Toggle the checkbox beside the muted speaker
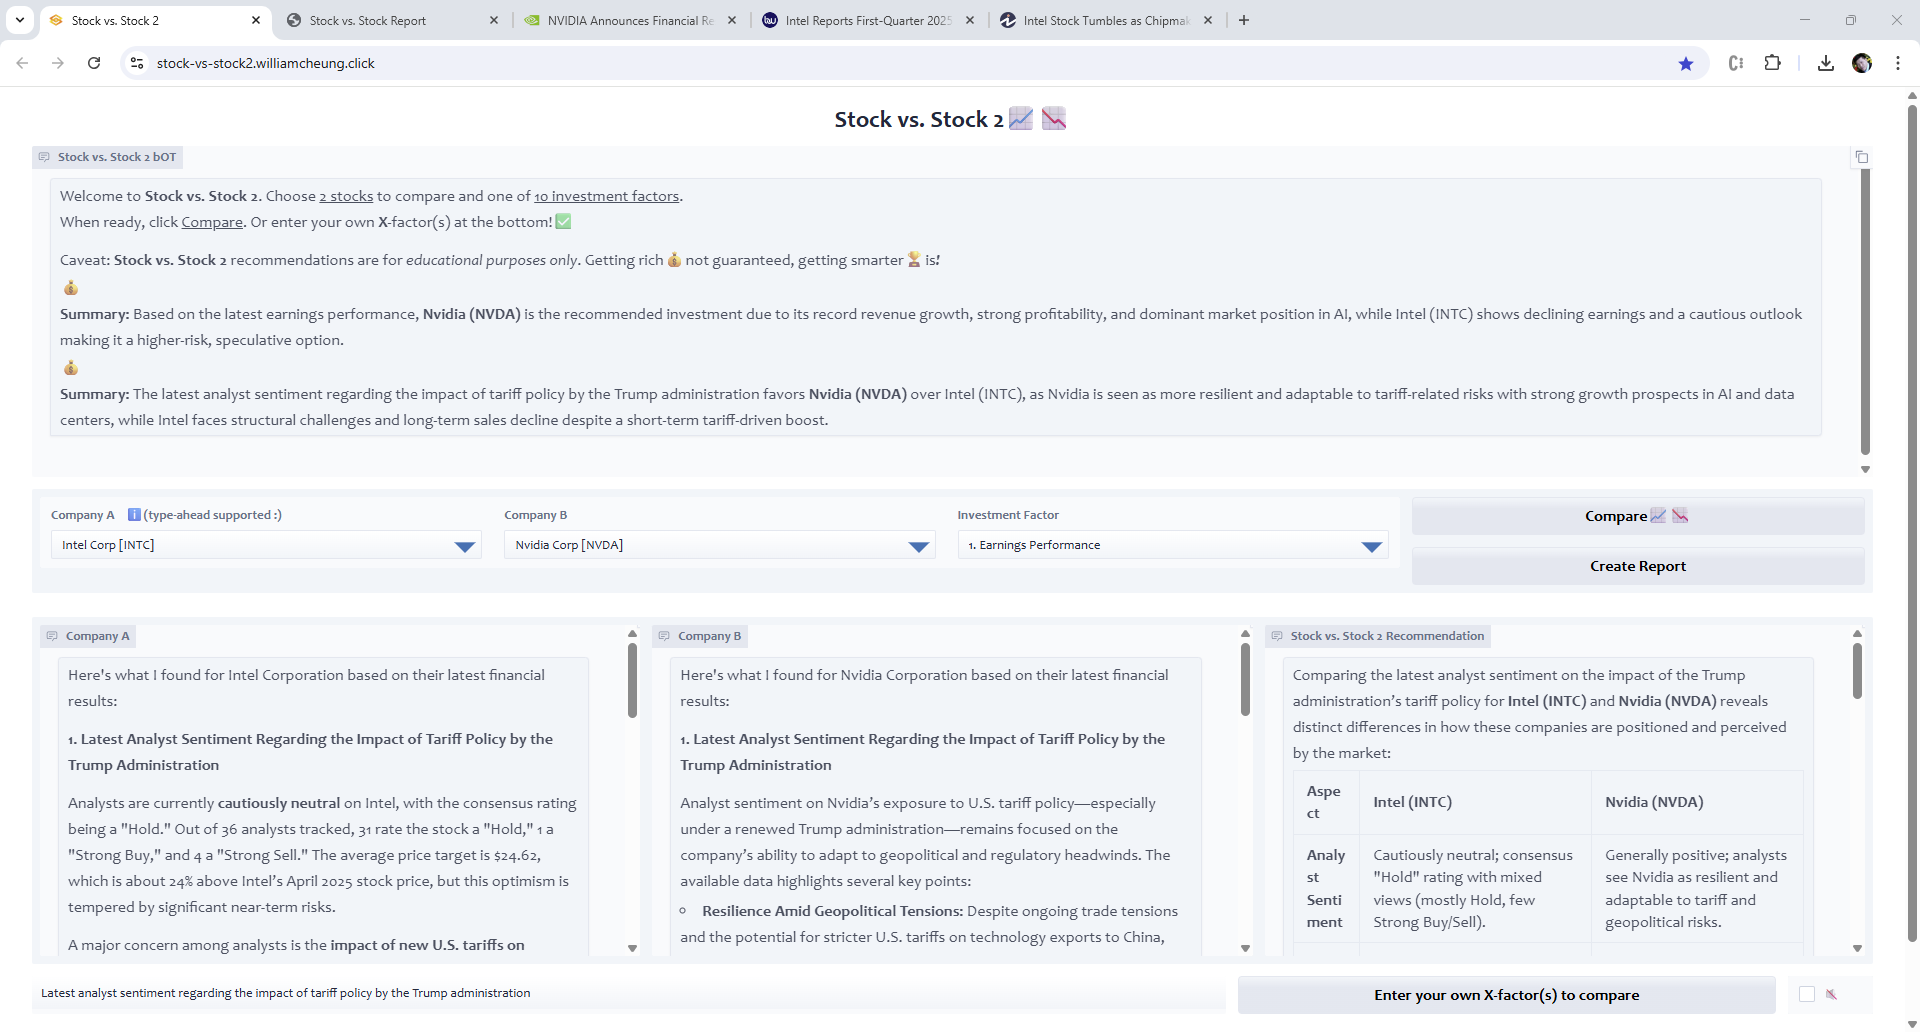 point(1807,994)
